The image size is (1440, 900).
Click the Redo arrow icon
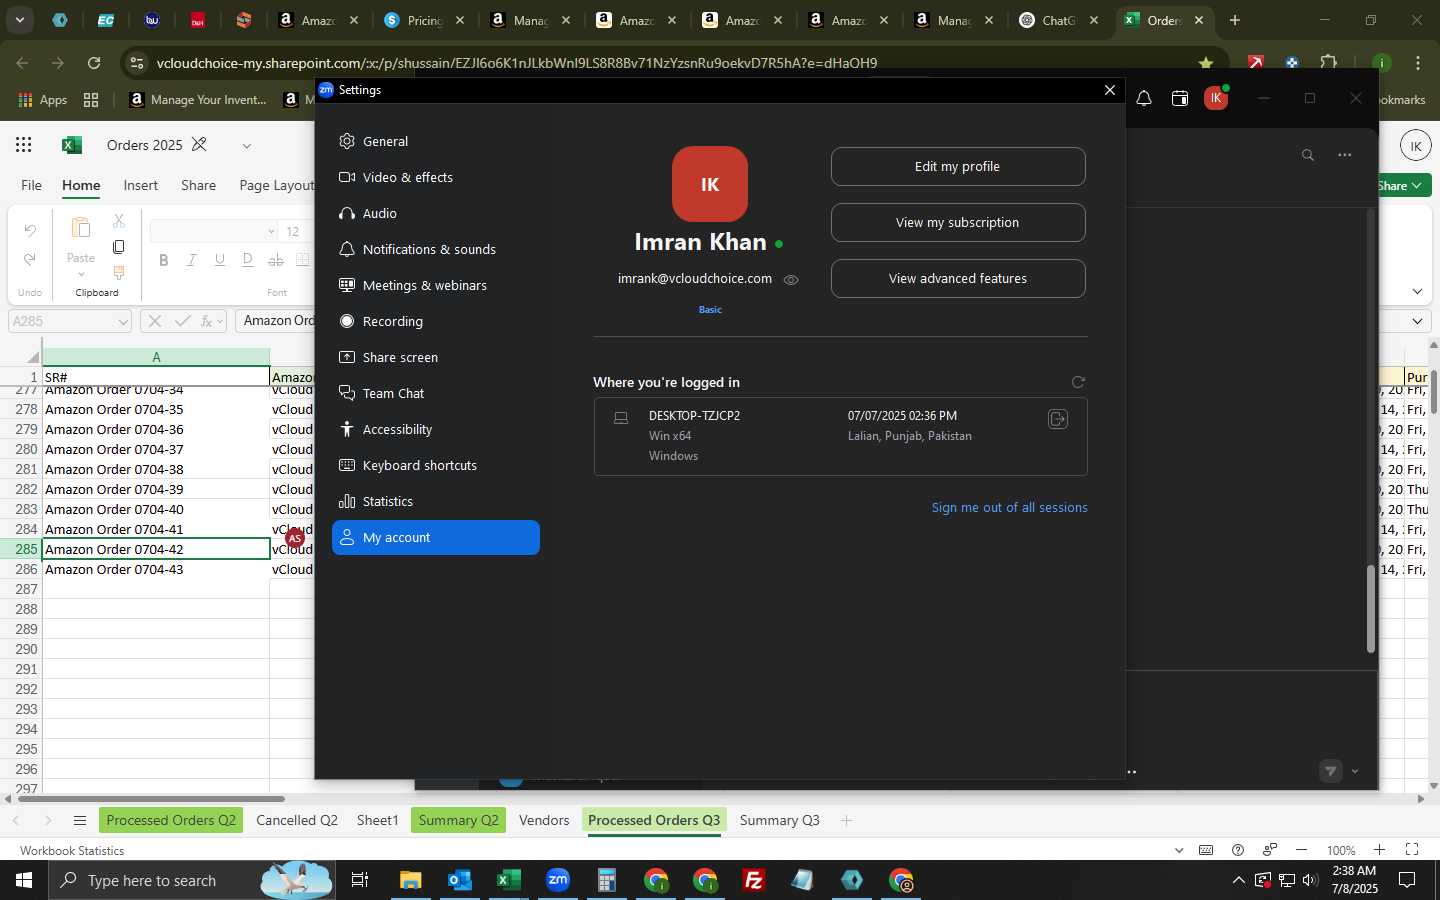click(30, 259)
